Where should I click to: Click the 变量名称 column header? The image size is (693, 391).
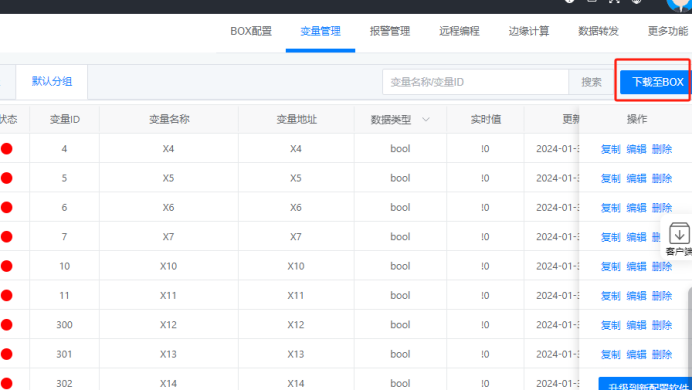tap(169, 119)
